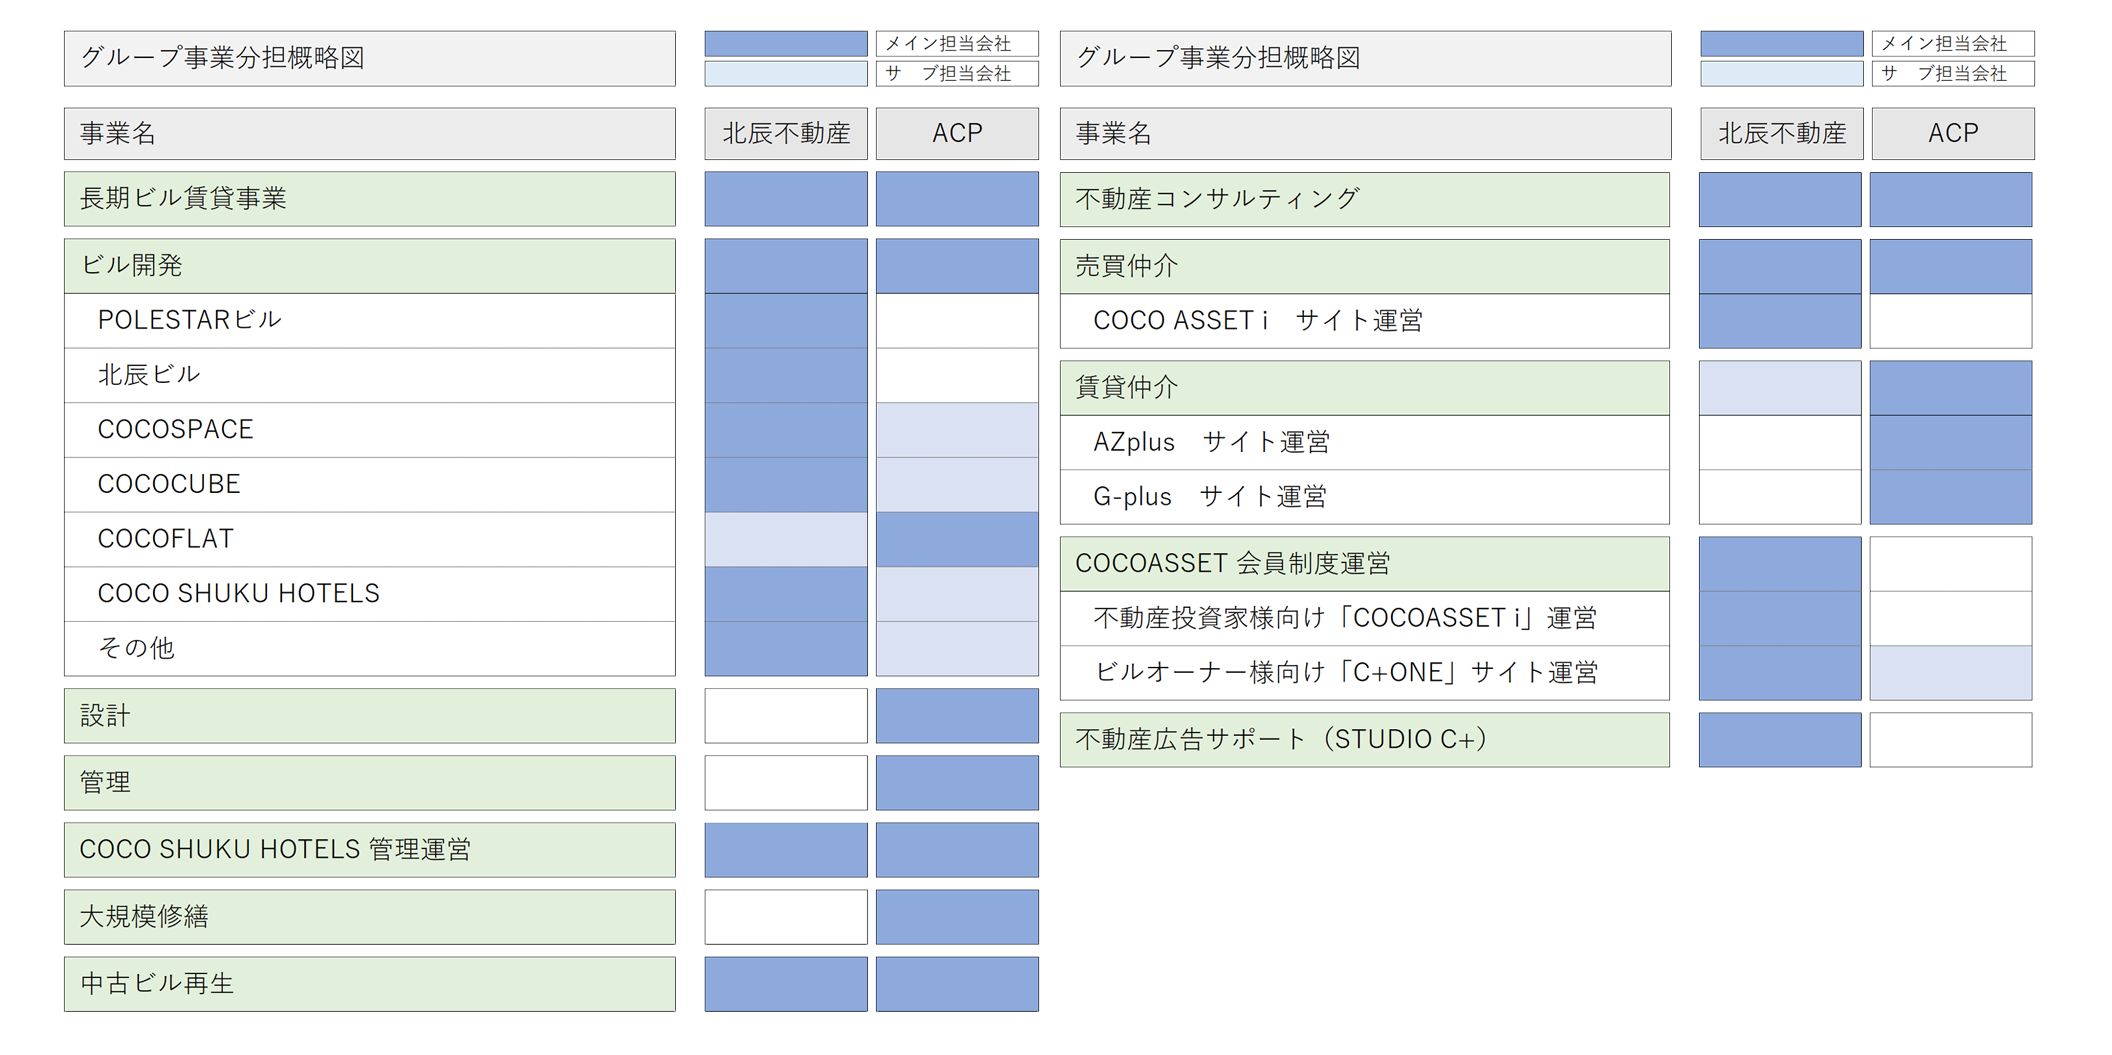Select the COCOASSET 会員制度運営 header
The image size is (2112, 1055).
point(1365,564)
